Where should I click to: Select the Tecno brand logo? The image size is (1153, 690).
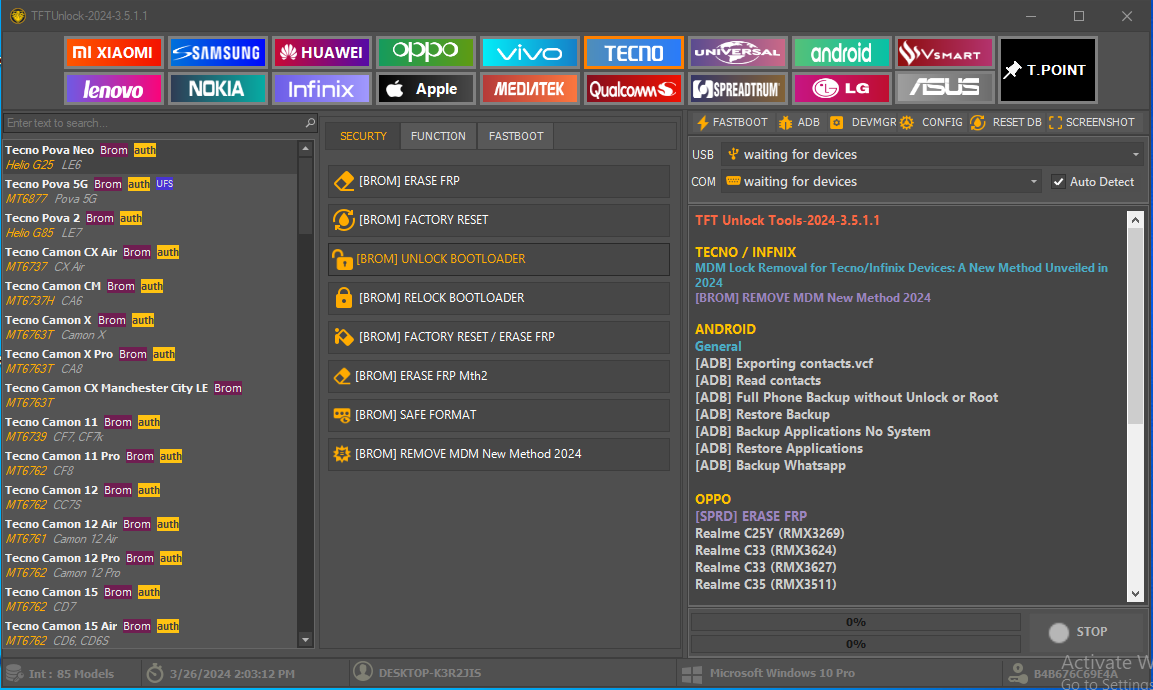[634, 52]
